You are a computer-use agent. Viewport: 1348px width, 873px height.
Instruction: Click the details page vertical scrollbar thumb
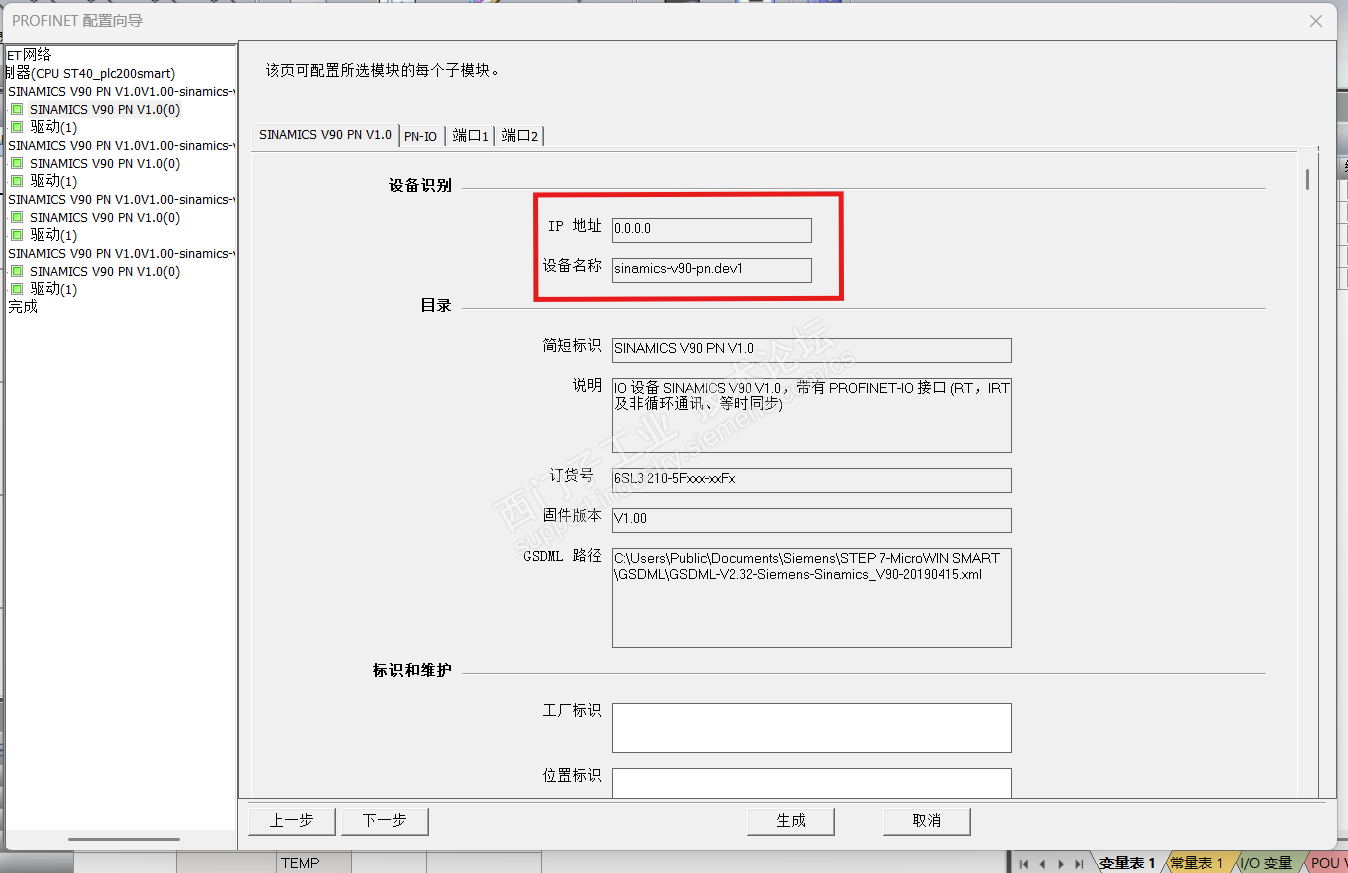coord(1307,179)
